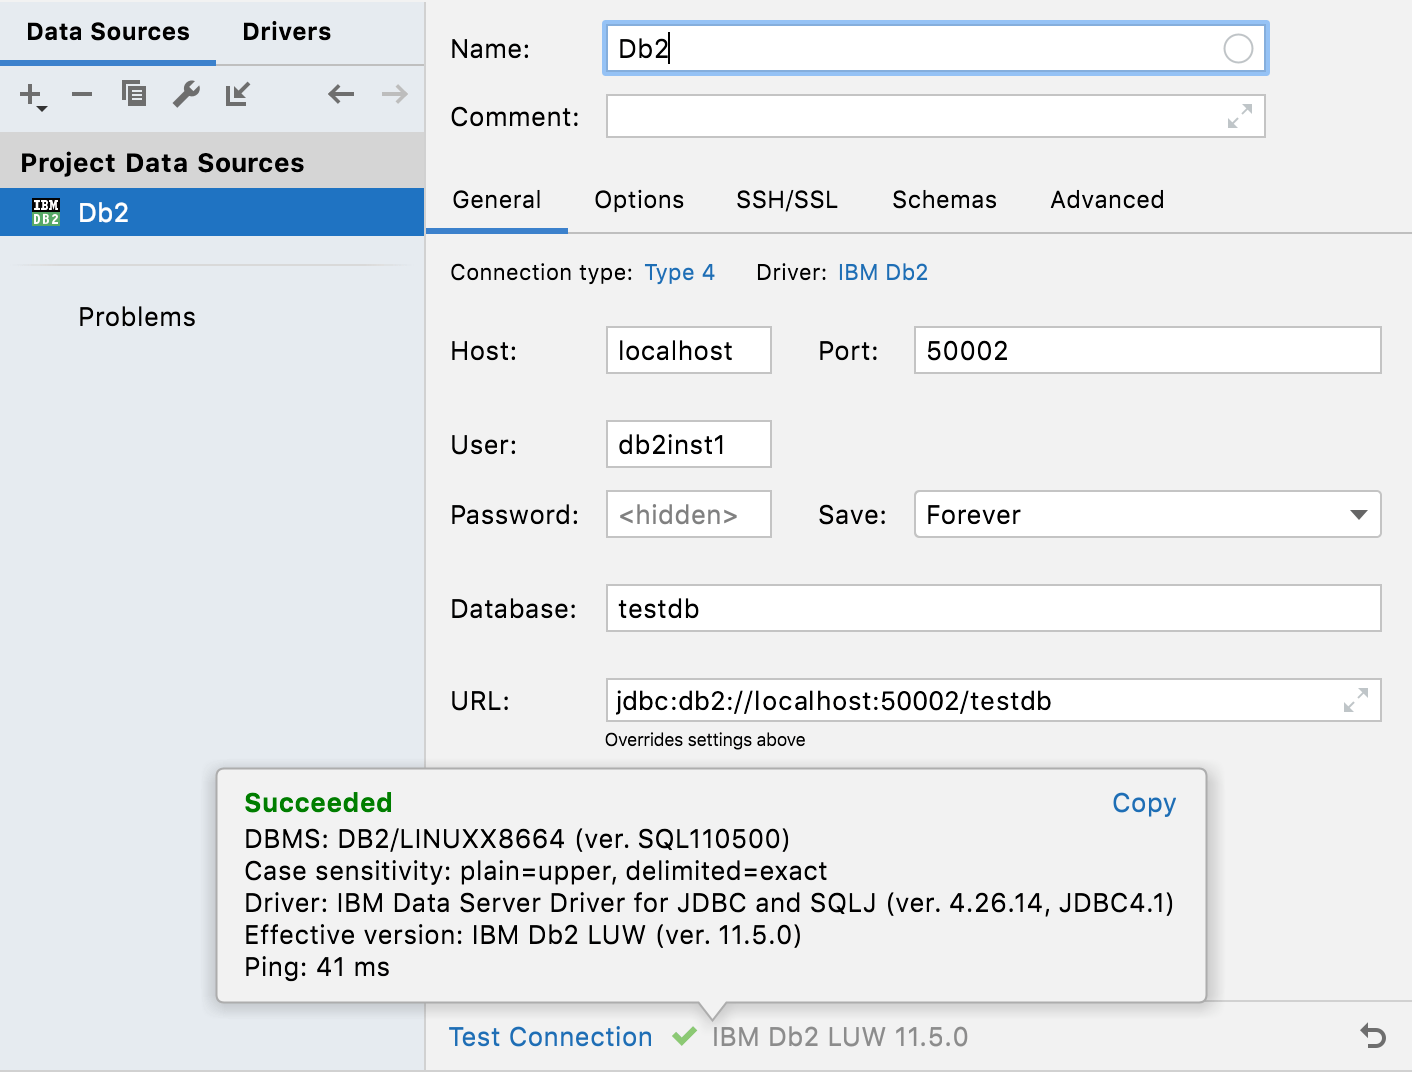
Task: Duplicate the Db2 data source
Action: click(134, 93)
